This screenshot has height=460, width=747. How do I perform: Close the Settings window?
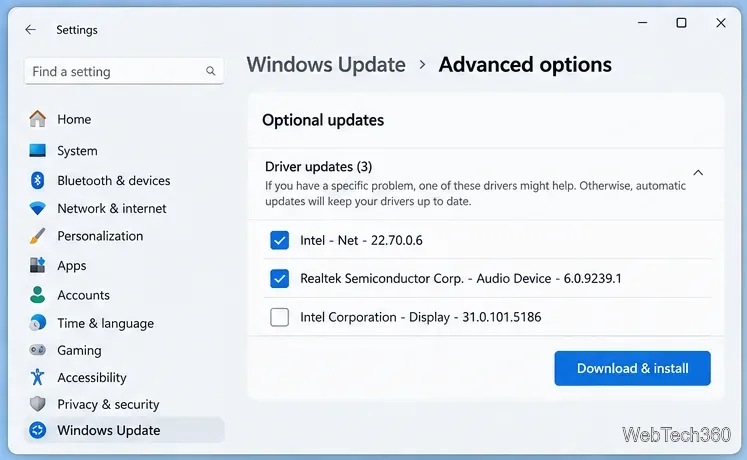coord(721,22)
